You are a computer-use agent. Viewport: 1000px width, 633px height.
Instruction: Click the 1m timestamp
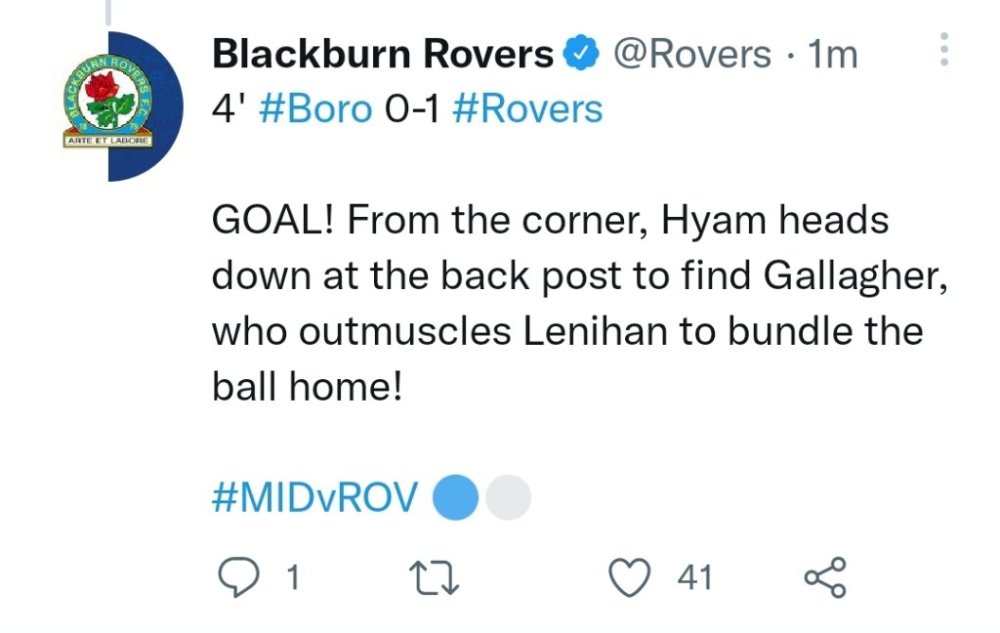(832, 54)
